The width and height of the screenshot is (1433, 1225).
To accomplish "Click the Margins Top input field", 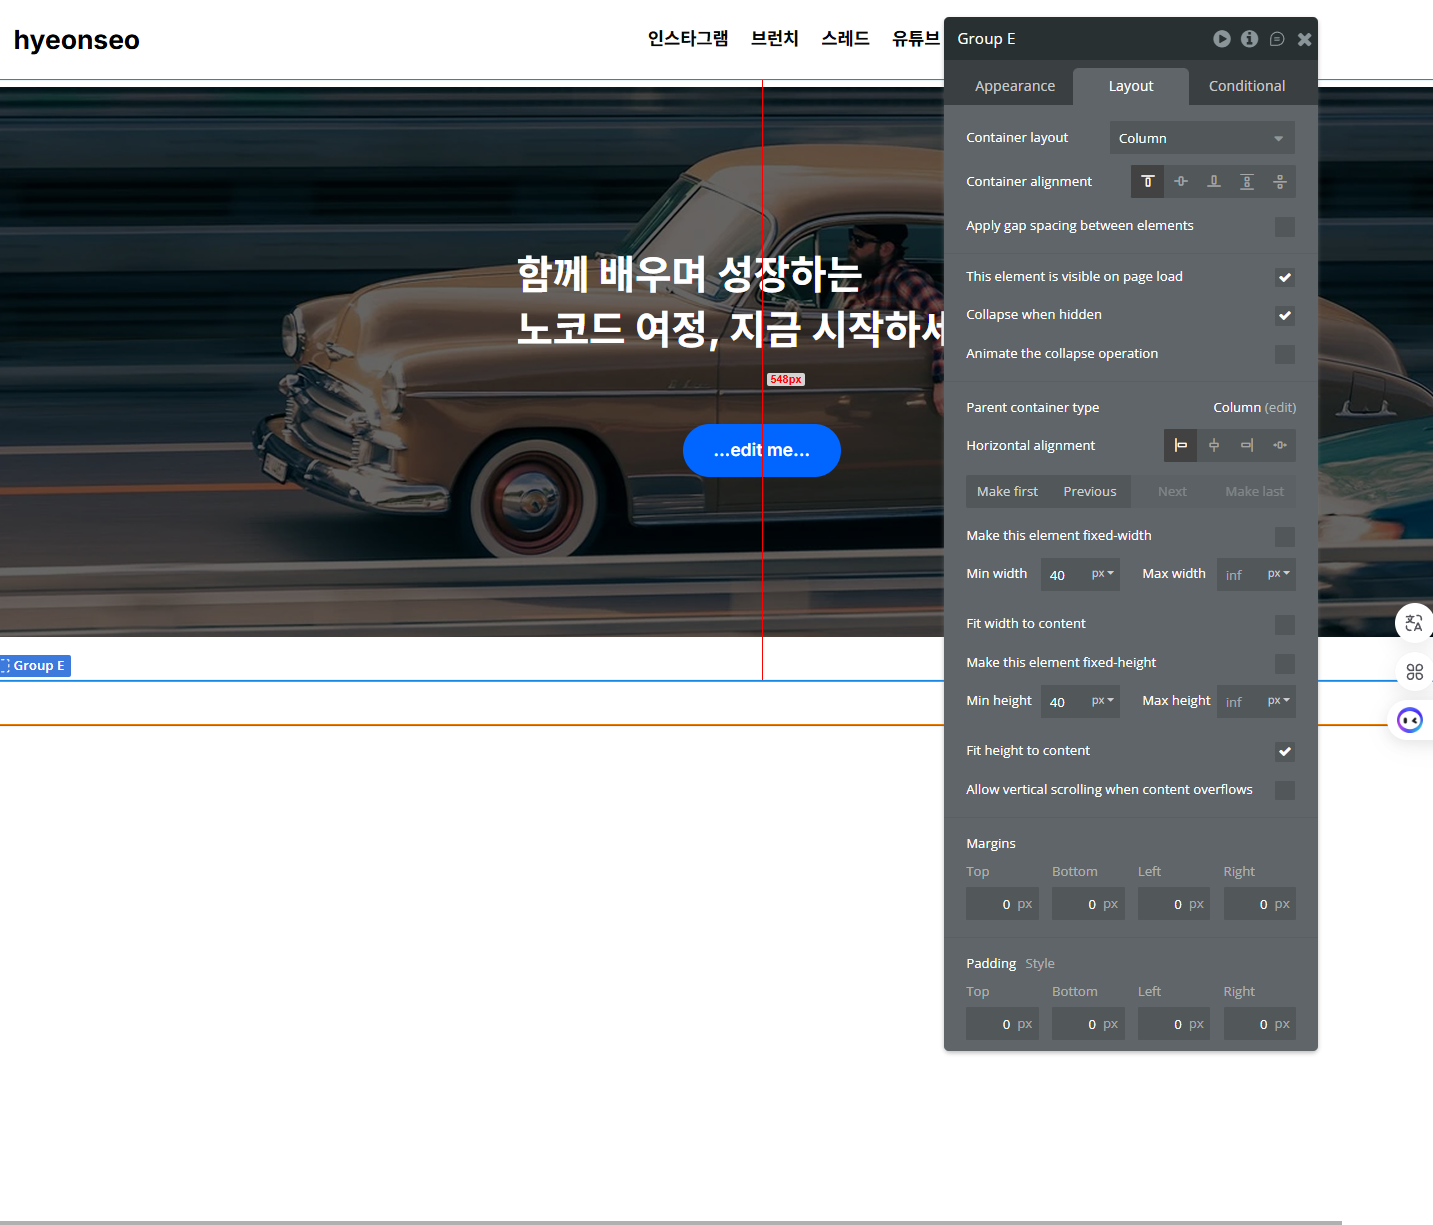I will click(x=1001, y=904).
